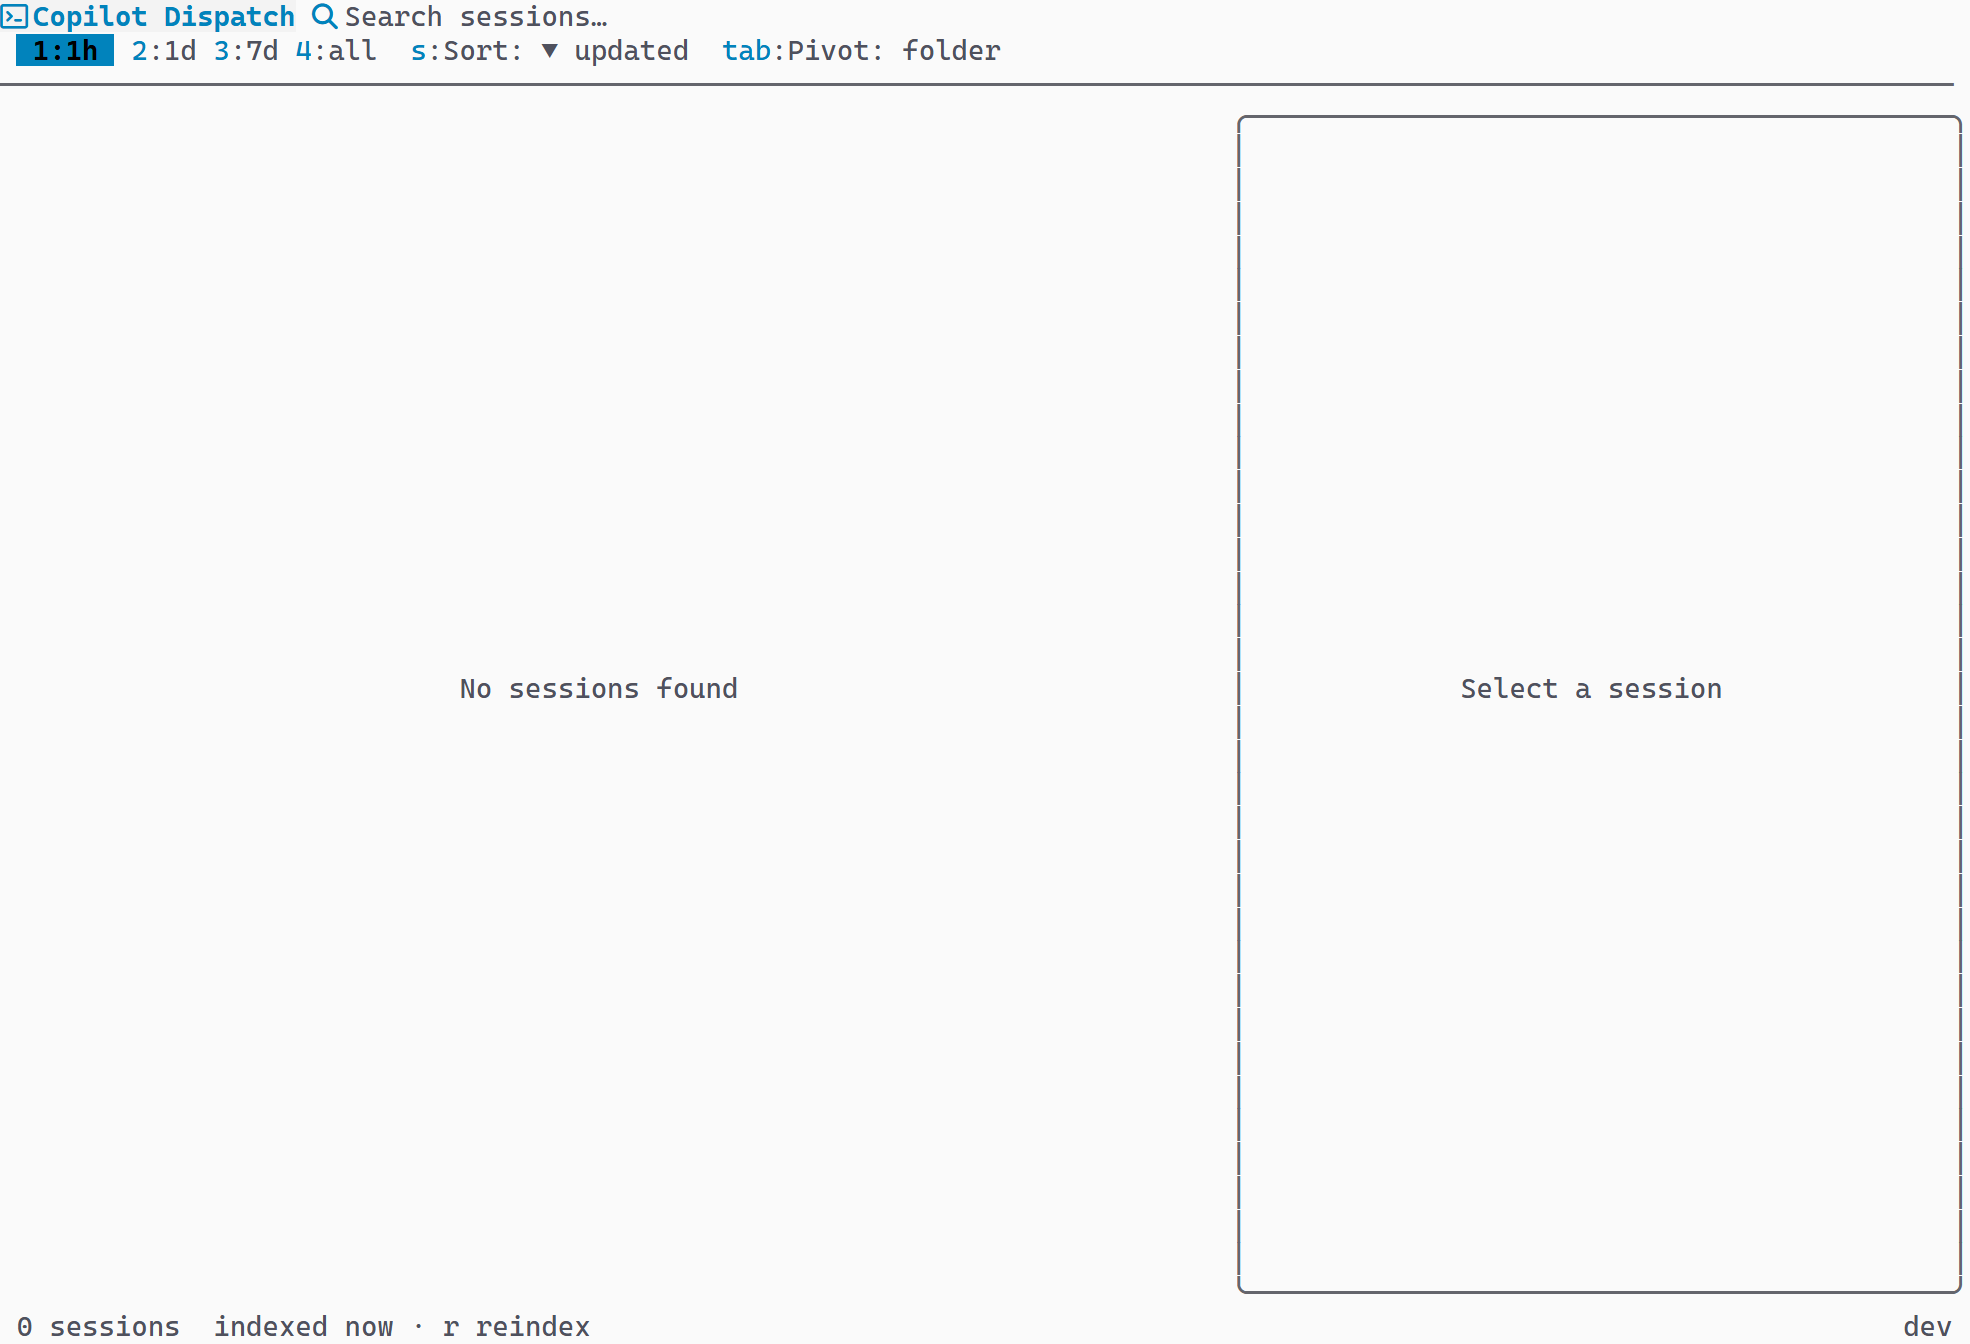Click the indexed now status text
This screenshot has width=1970, height=1344.
tap(303, 1327)
